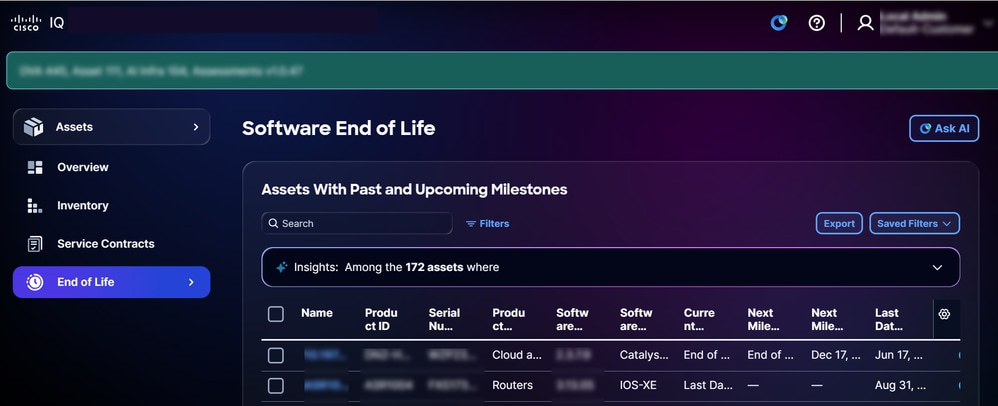Viewport: 998px width, 406px height.
Task: Click the Jun 17 date cell
Action: [898, 355]
